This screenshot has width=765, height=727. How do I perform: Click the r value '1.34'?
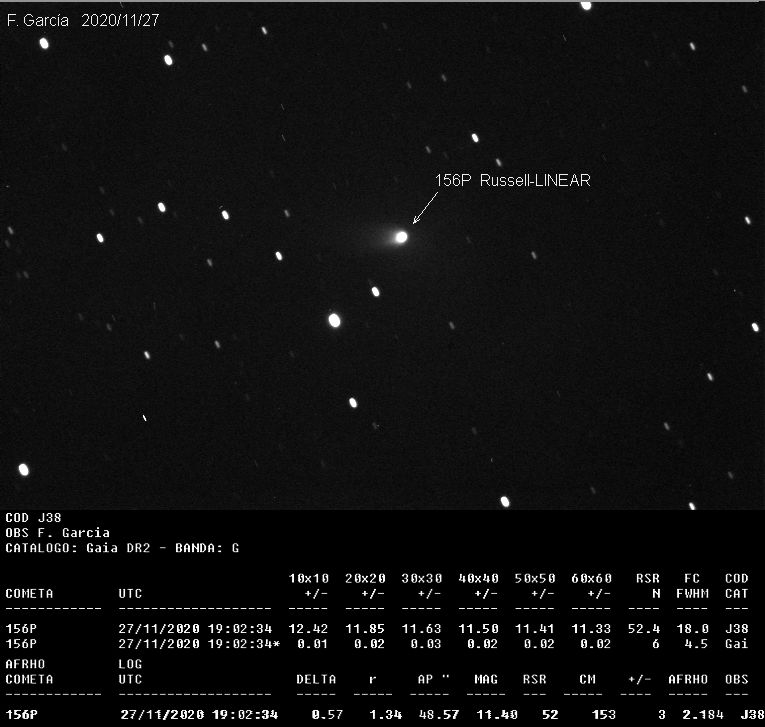pos(386,715)
